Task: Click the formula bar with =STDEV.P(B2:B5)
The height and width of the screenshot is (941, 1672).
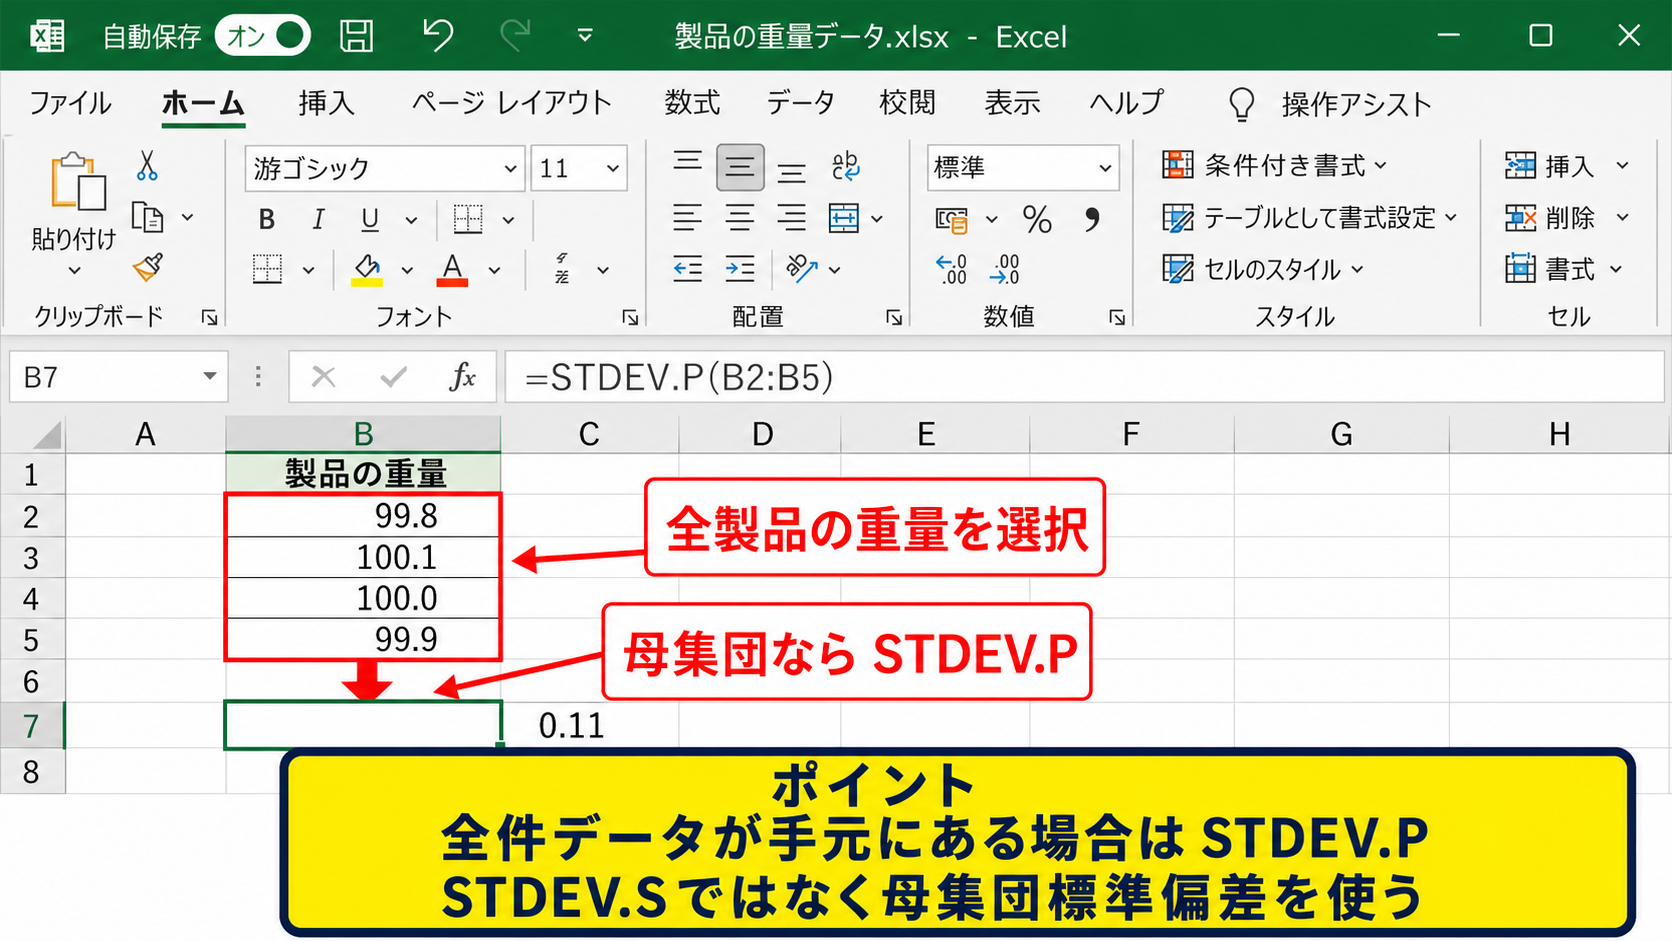Action: pos(1084,377)
